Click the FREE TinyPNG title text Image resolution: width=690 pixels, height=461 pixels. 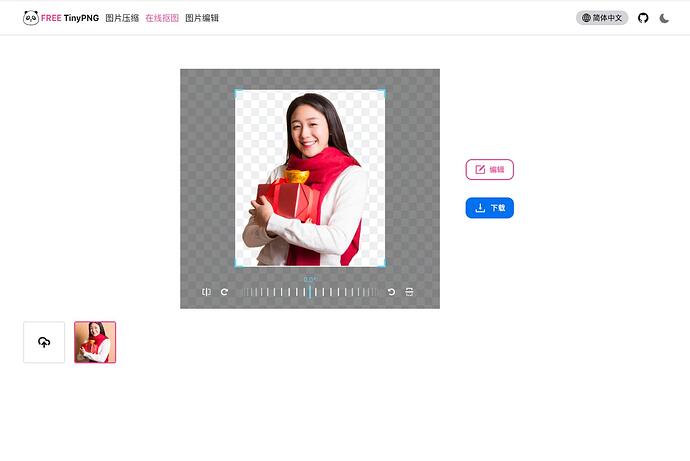[x=70, y=18]
